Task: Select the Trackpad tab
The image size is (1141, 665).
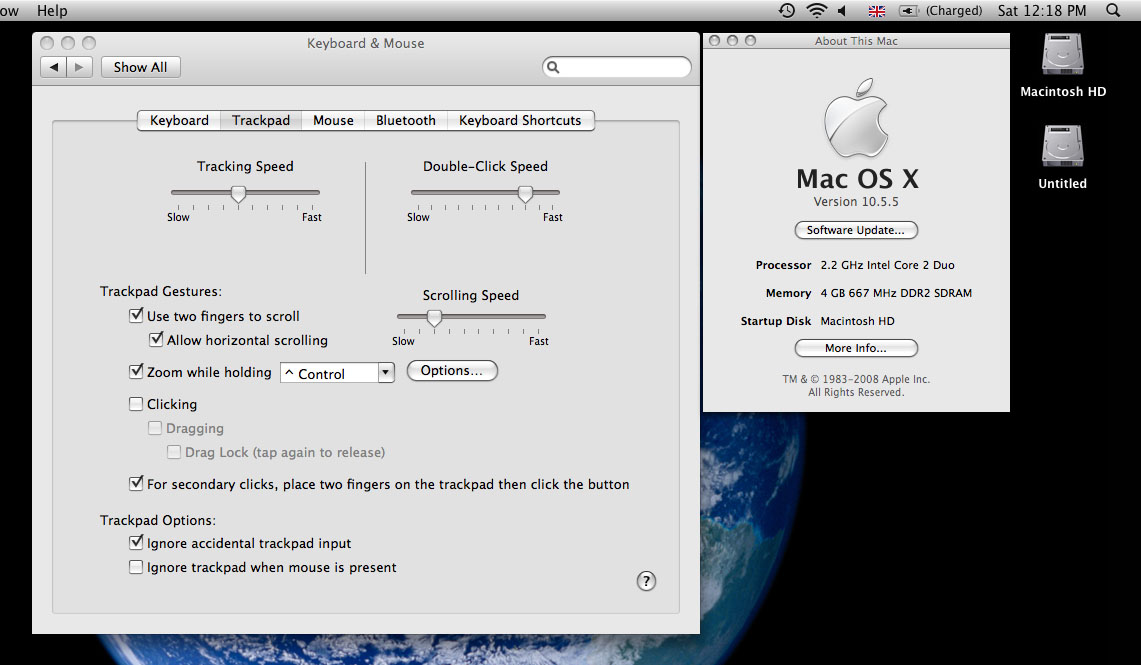Action: (261, 120)
